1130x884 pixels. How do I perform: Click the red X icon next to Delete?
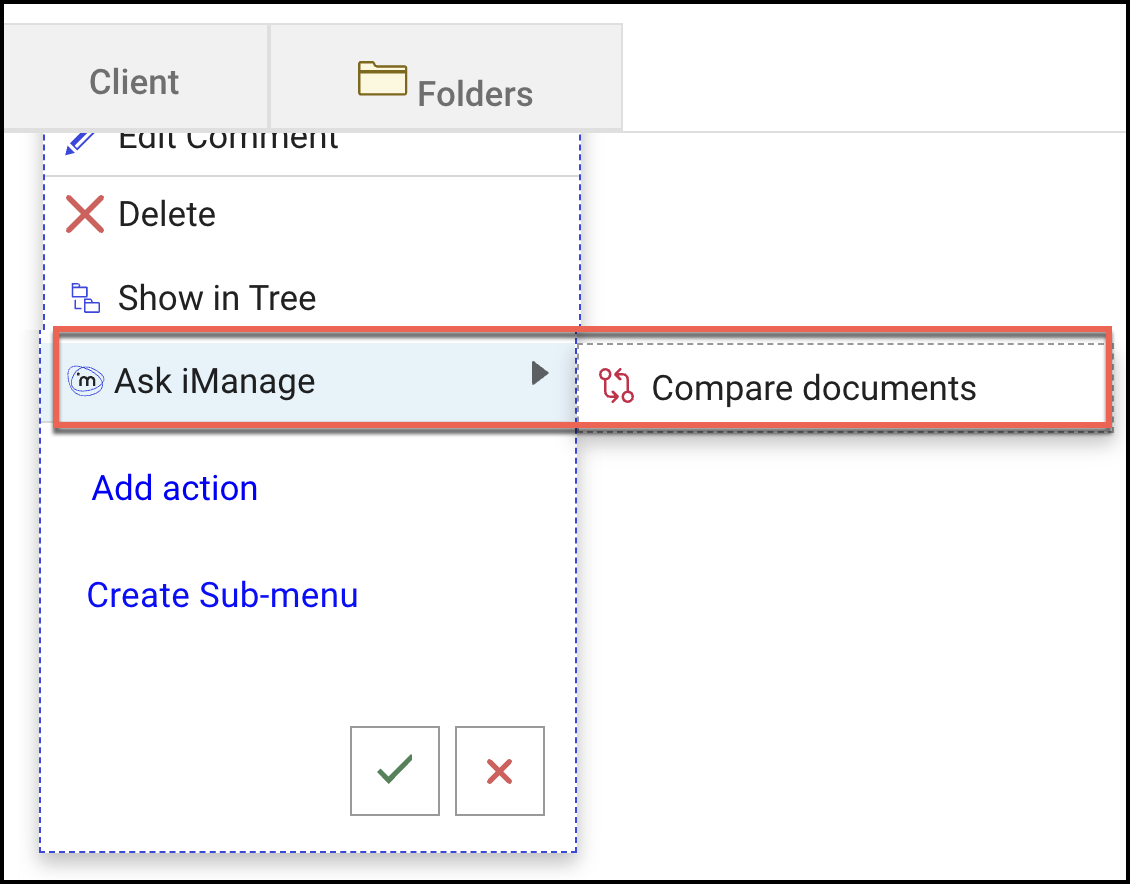[85, 214]
